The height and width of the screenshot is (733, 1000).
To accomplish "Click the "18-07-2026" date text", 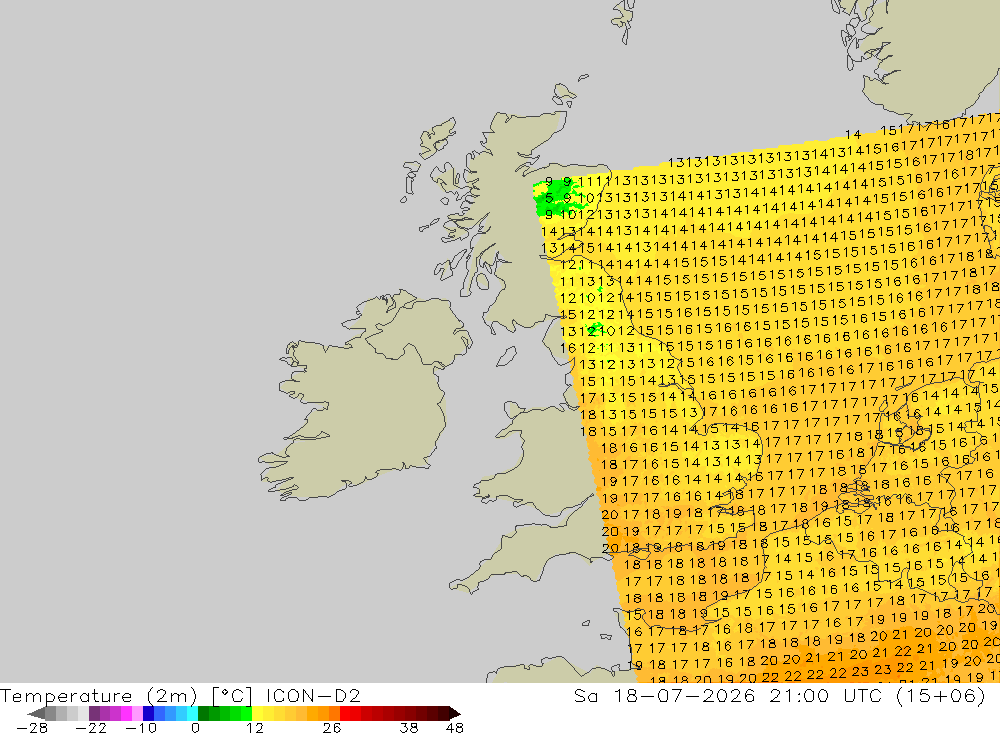I will 684,695.
